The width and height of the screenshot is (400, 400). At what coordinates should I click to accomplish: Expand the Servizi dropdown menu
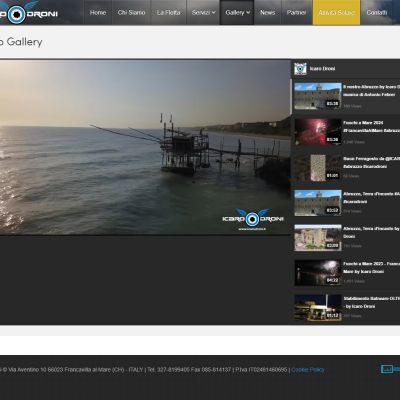pyautogui.click(x=203, y=12)
